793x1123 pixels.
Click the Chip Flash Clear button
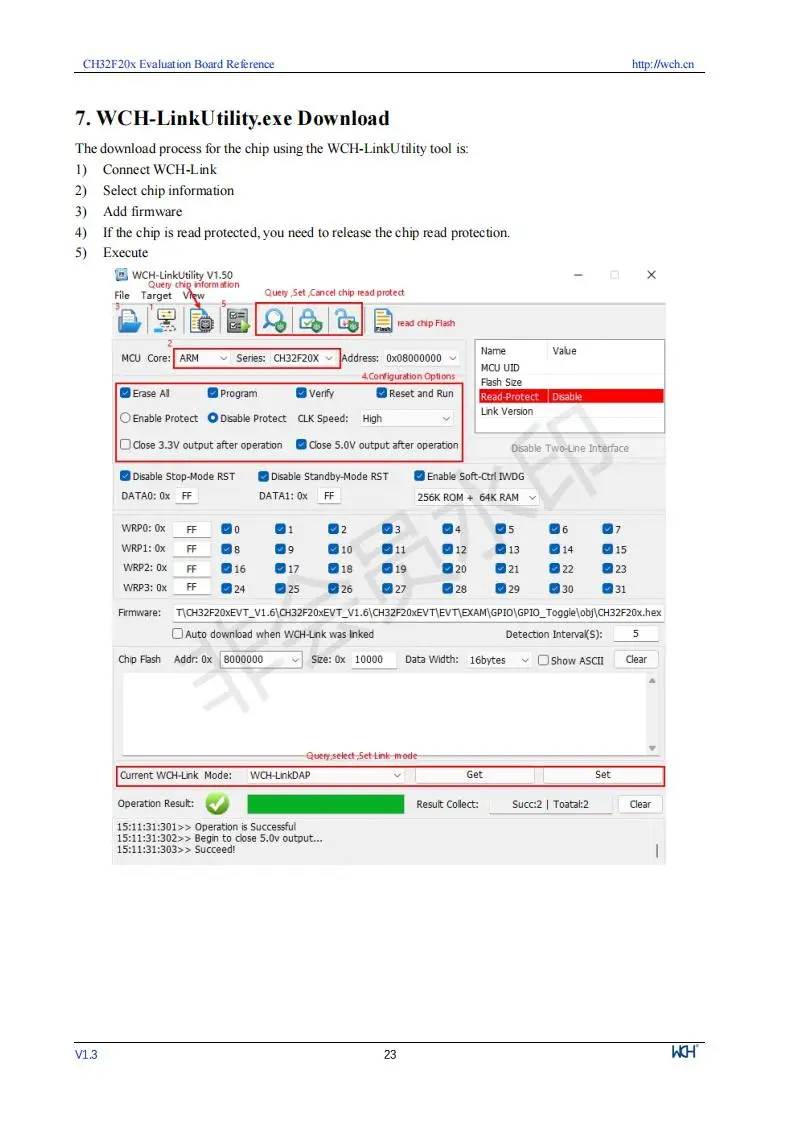click(x=636, y=660)
